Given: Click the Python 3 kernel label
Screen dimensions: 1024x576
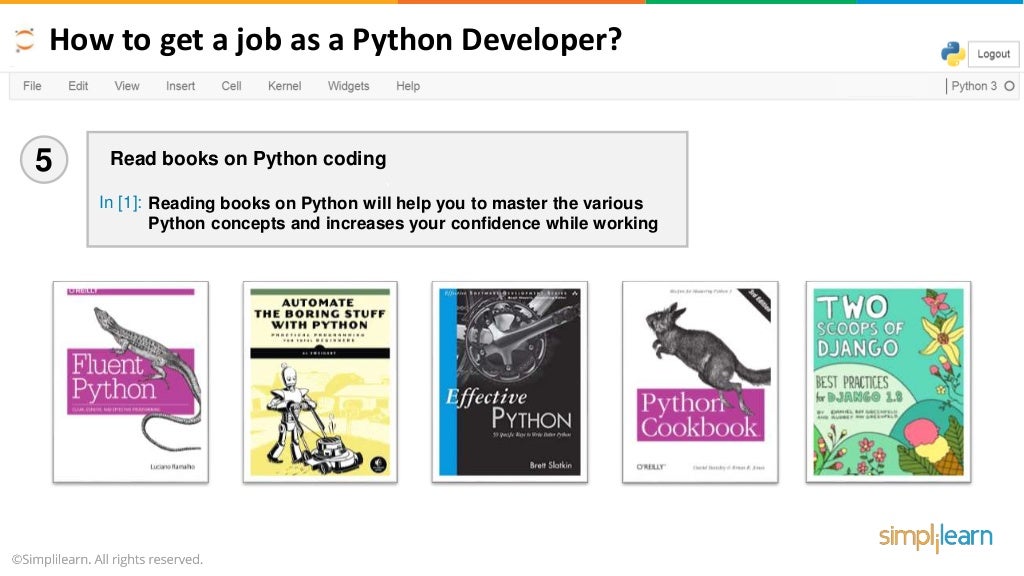Looking at the screenshot, I should click(x=974, y=86).
